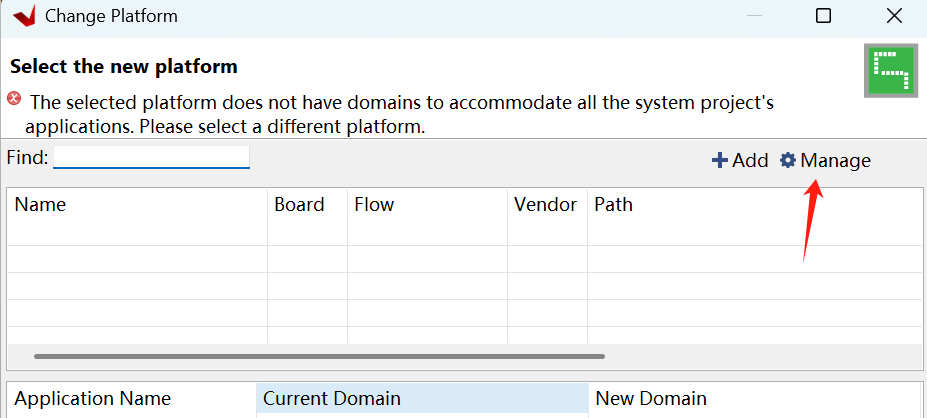927x418 pixels.
Task: Click the New Domain column header
Action: tap(756, 399)
